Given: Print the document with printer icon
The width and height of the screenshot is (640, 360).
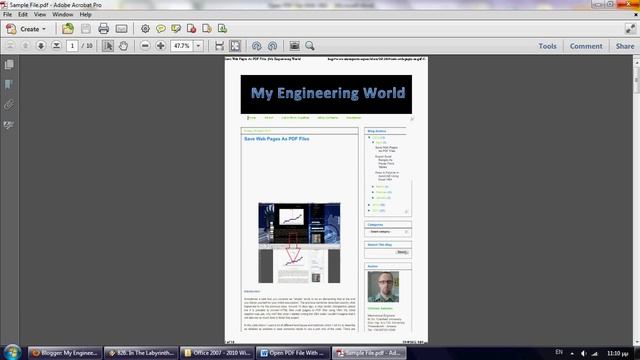Looking at the screenshot, I should (103, 29).
